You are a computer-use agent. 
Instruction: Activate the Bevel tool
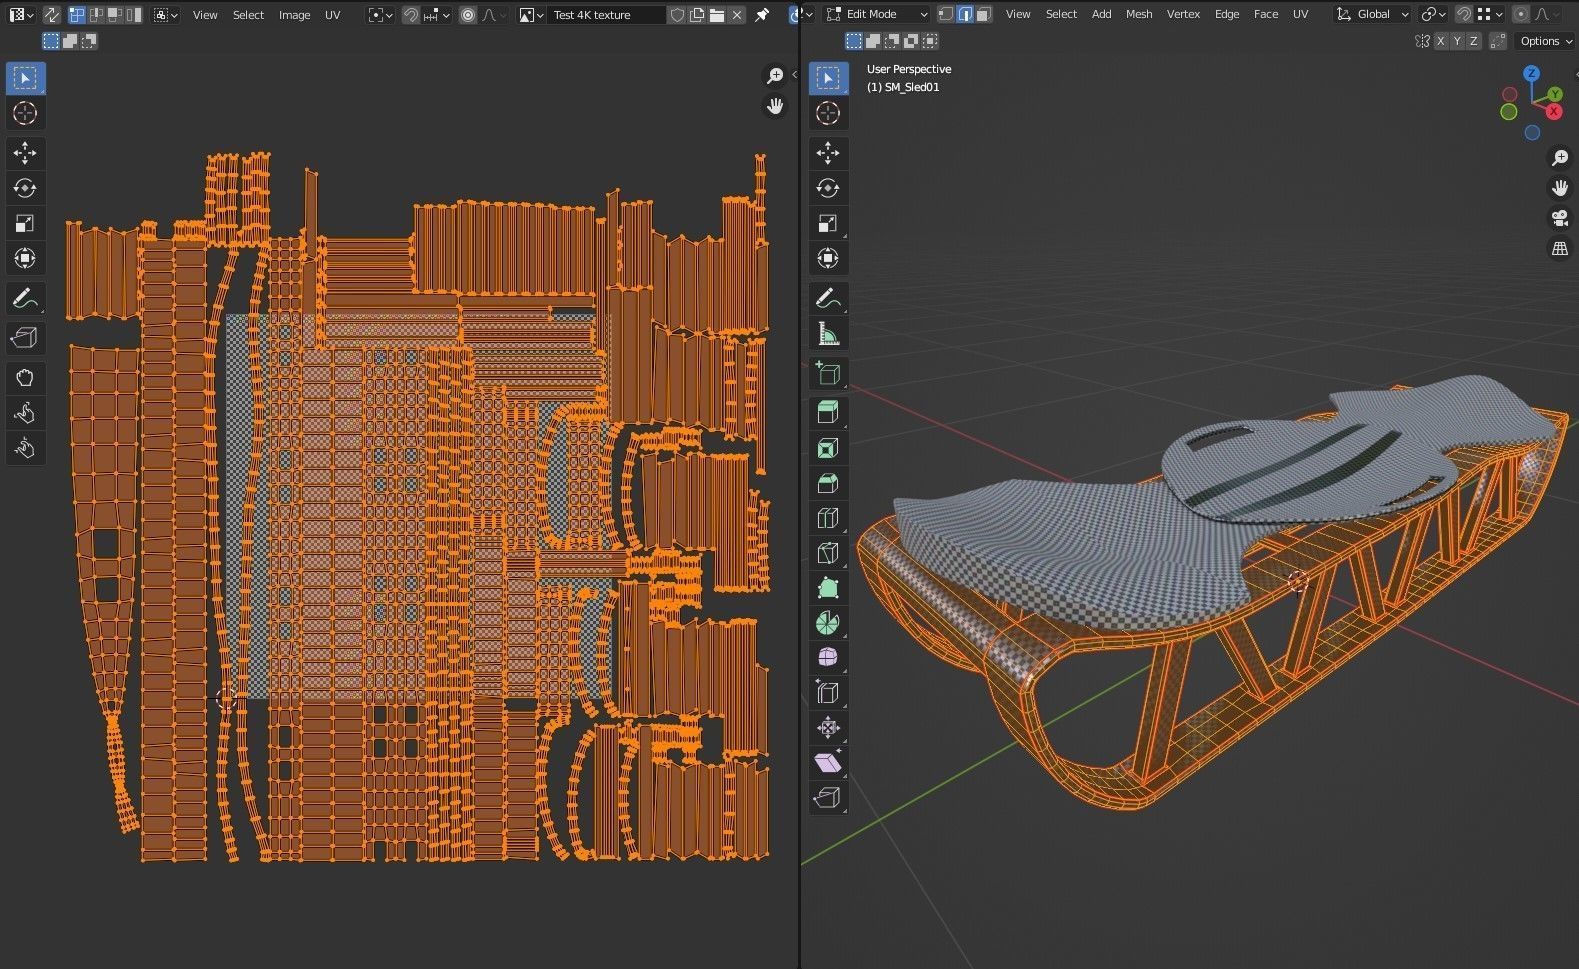tap(828, 483)
